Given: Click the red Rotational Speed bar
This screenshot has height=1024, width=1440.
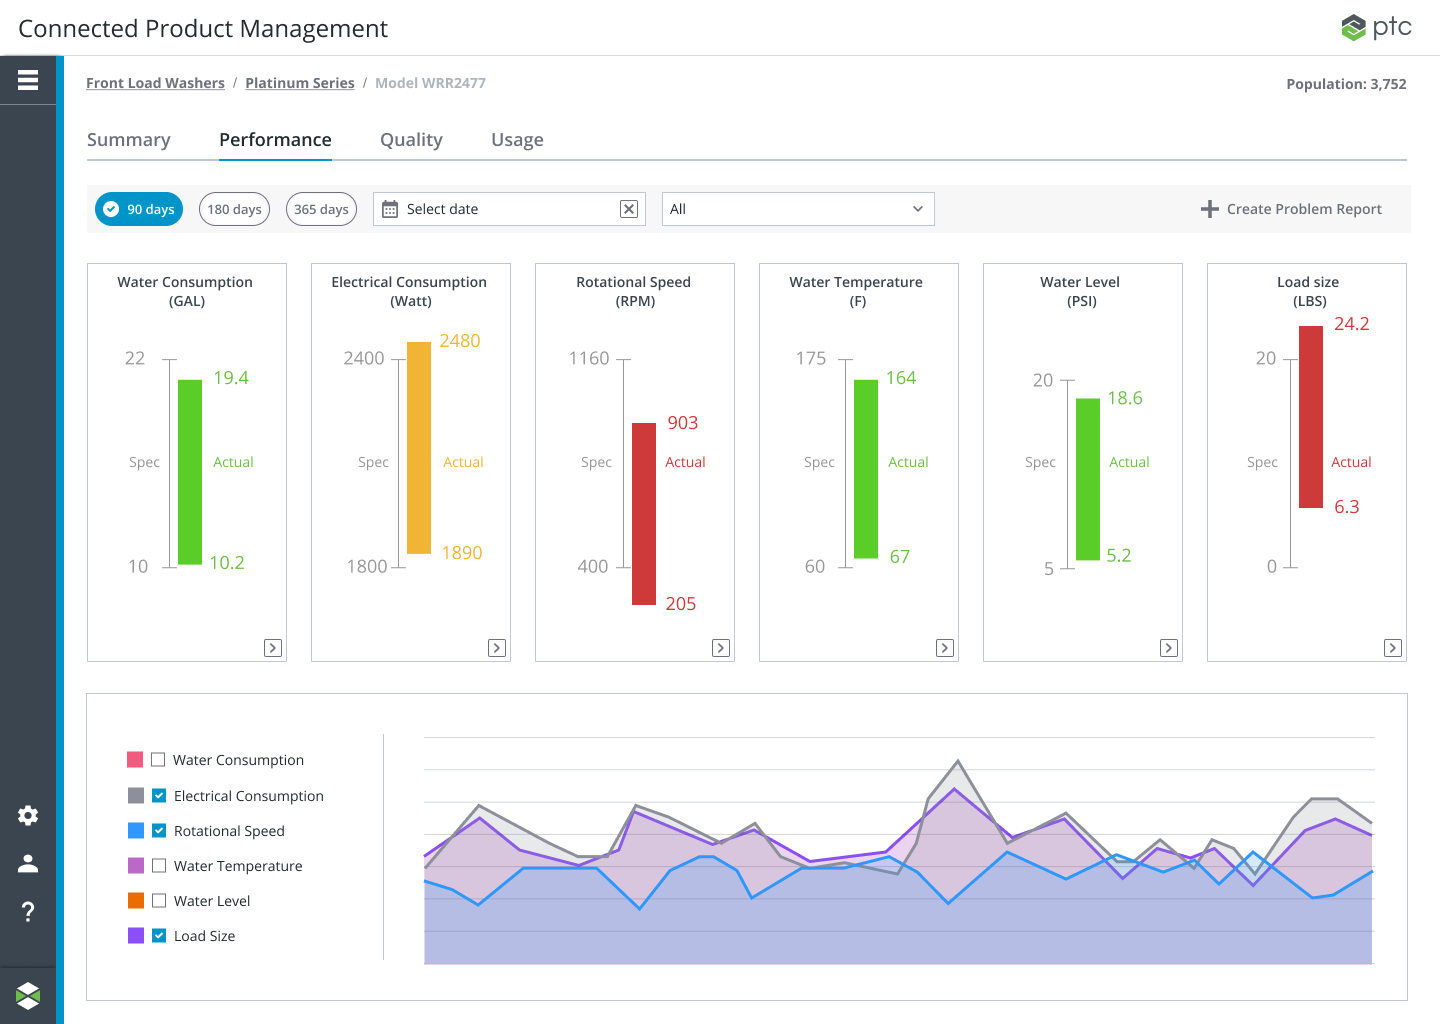Looking at the screenshot, I should coord(644,514).
